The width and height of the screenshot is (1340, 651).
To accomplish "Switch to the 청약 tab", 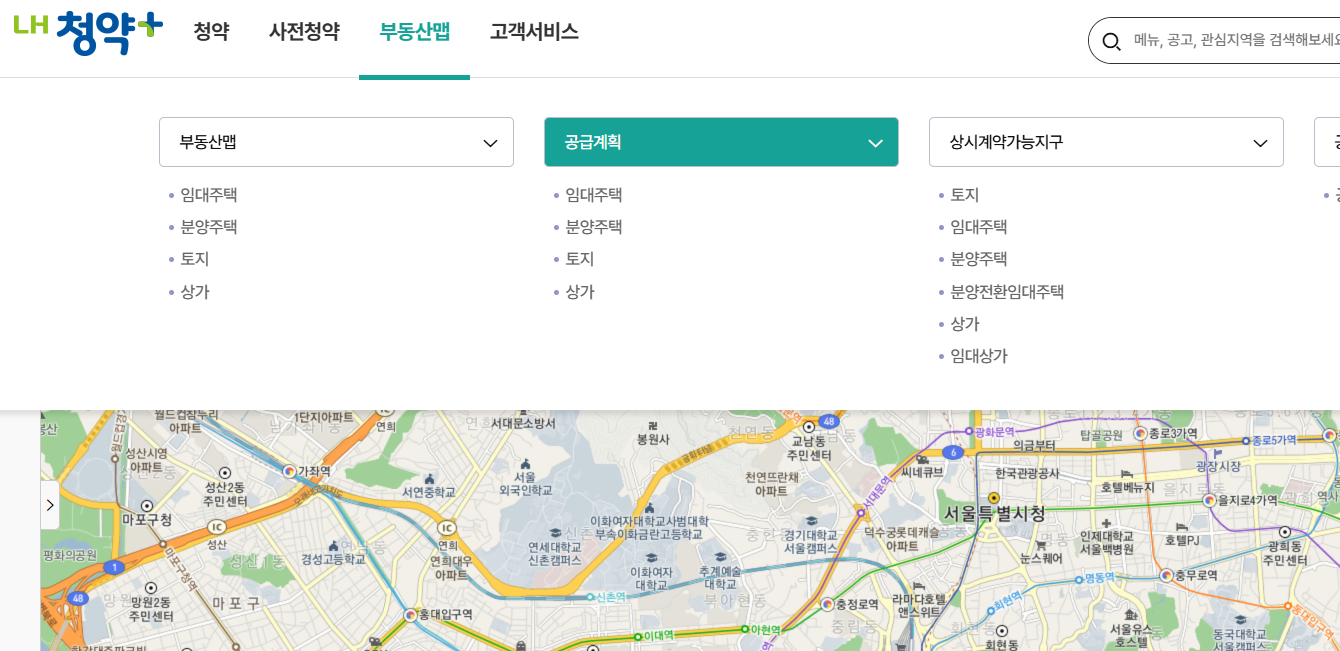I will [x=212, y=32].
